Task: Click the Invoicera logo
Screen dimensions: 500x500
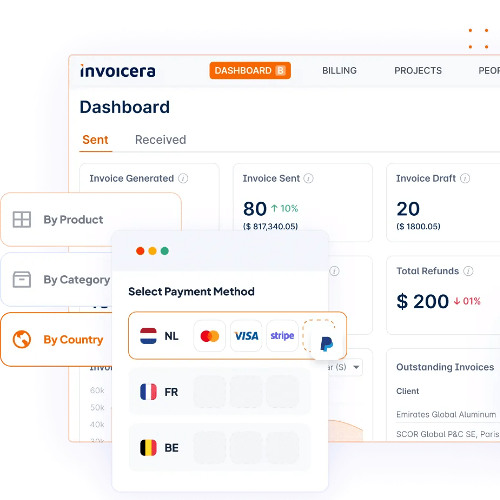Action: 118,71
